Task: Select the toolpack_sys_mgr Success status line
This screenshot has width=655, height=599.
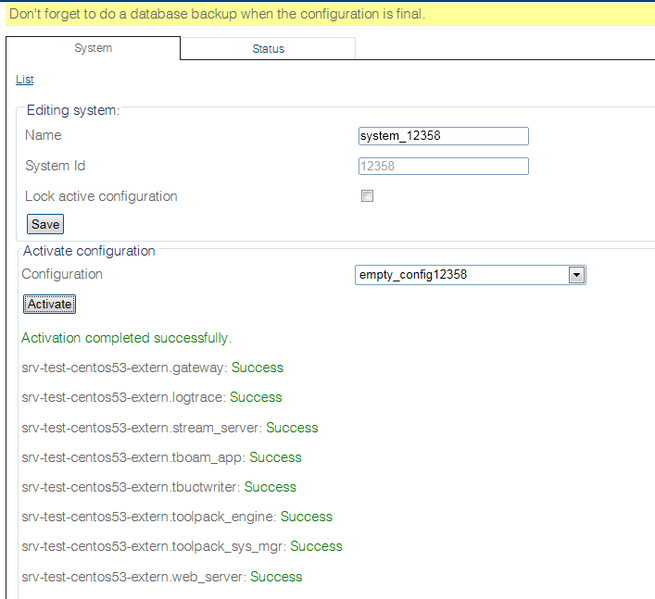Action: (181, 546)
